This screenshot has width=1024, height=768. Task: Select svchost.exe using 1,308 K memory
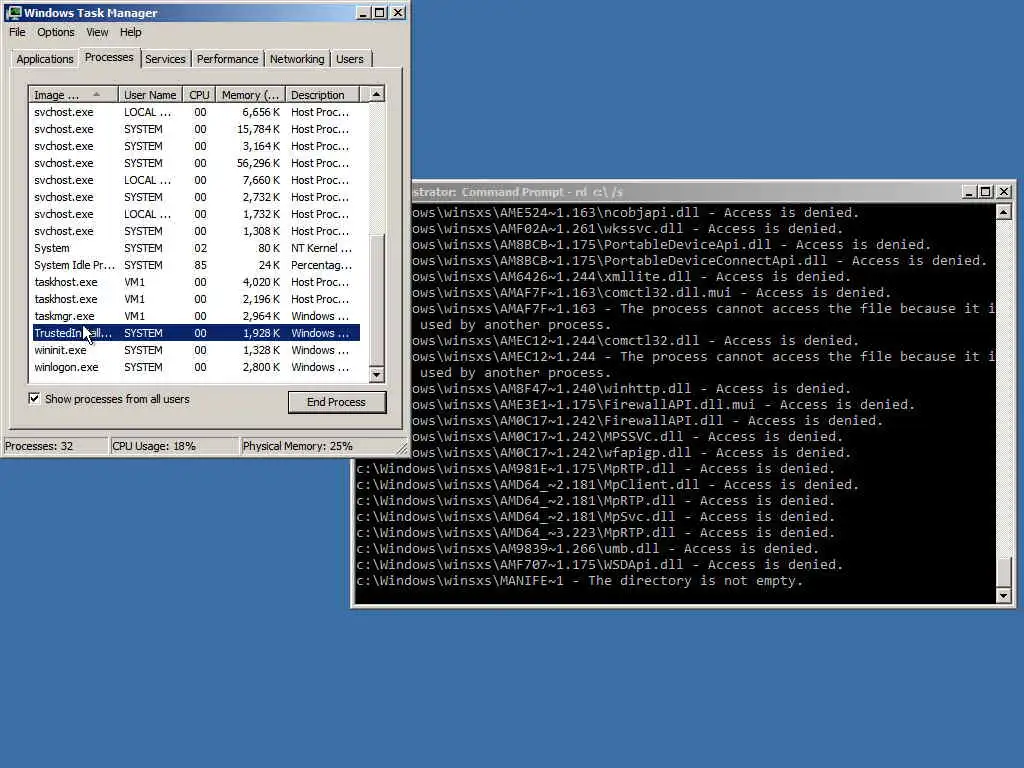[x=196, y=231]
